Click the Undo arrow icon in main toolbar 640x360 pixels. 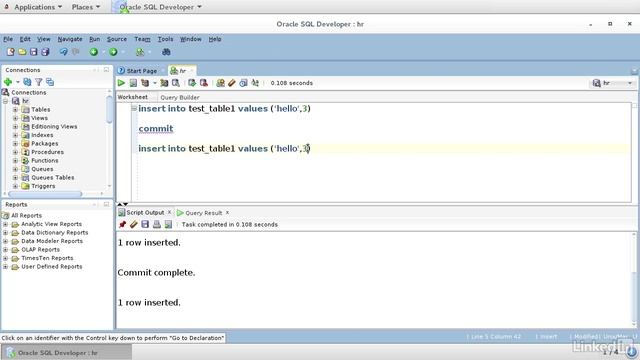click(x=63, y=52)
